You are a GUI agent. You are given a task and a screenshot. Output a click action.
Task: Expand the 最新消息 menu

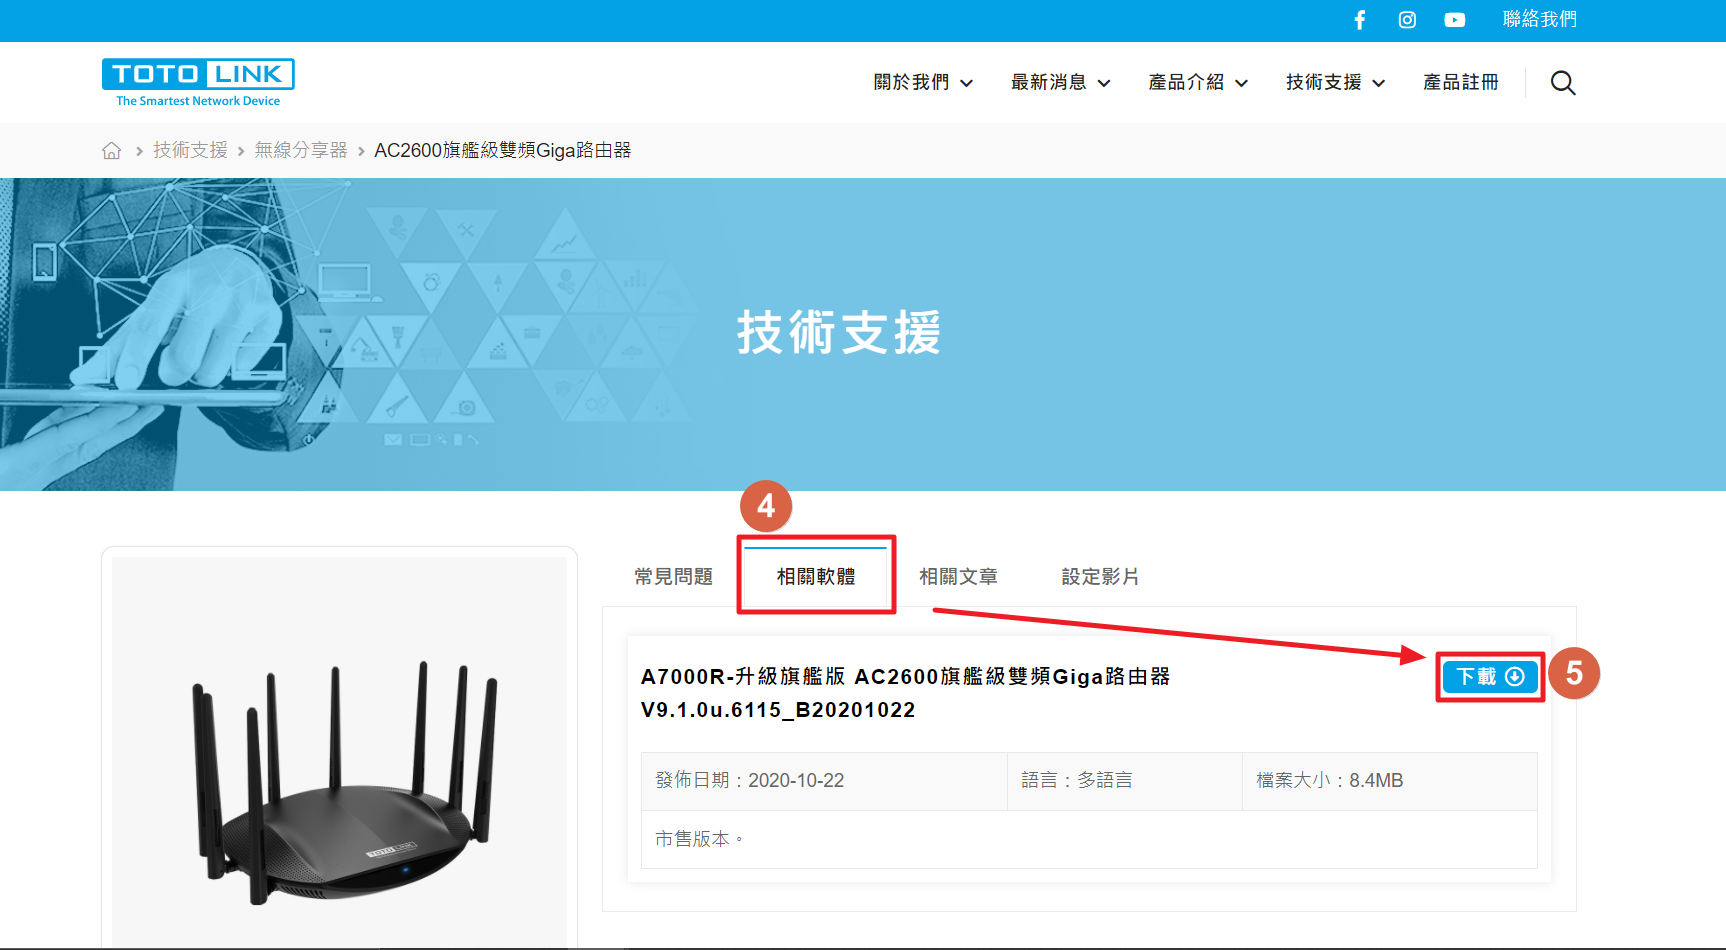click(x=1061, y=82)
